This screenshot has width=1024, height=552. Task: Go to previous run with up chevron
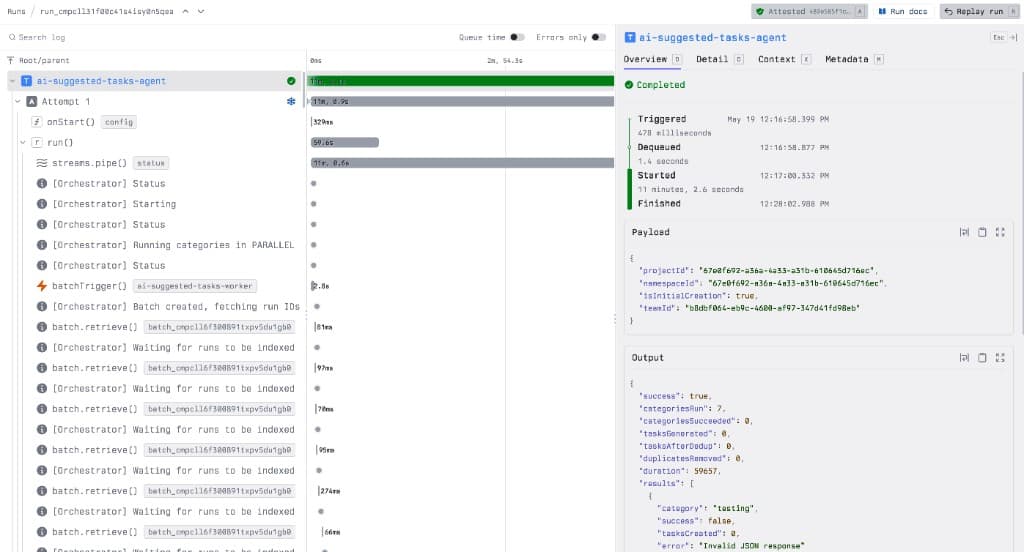tap(185, 11)
